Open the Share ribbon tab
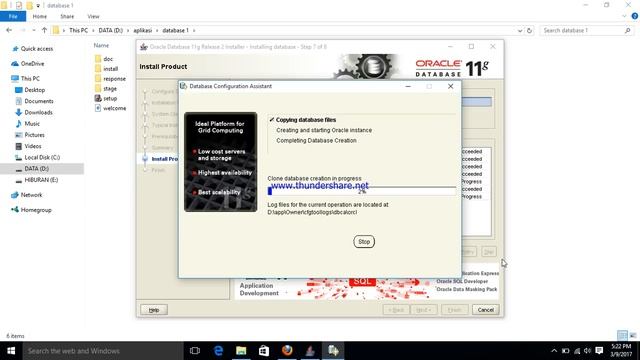This screenshot has height=360, width=640. tap(67, 16)
